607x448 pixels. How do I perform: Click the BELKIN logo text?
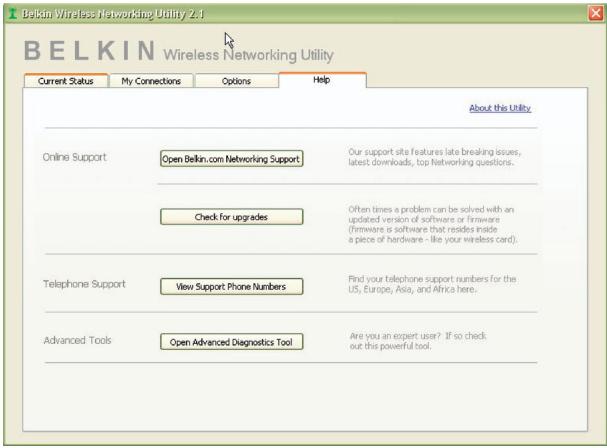click(x=90, y=51)
